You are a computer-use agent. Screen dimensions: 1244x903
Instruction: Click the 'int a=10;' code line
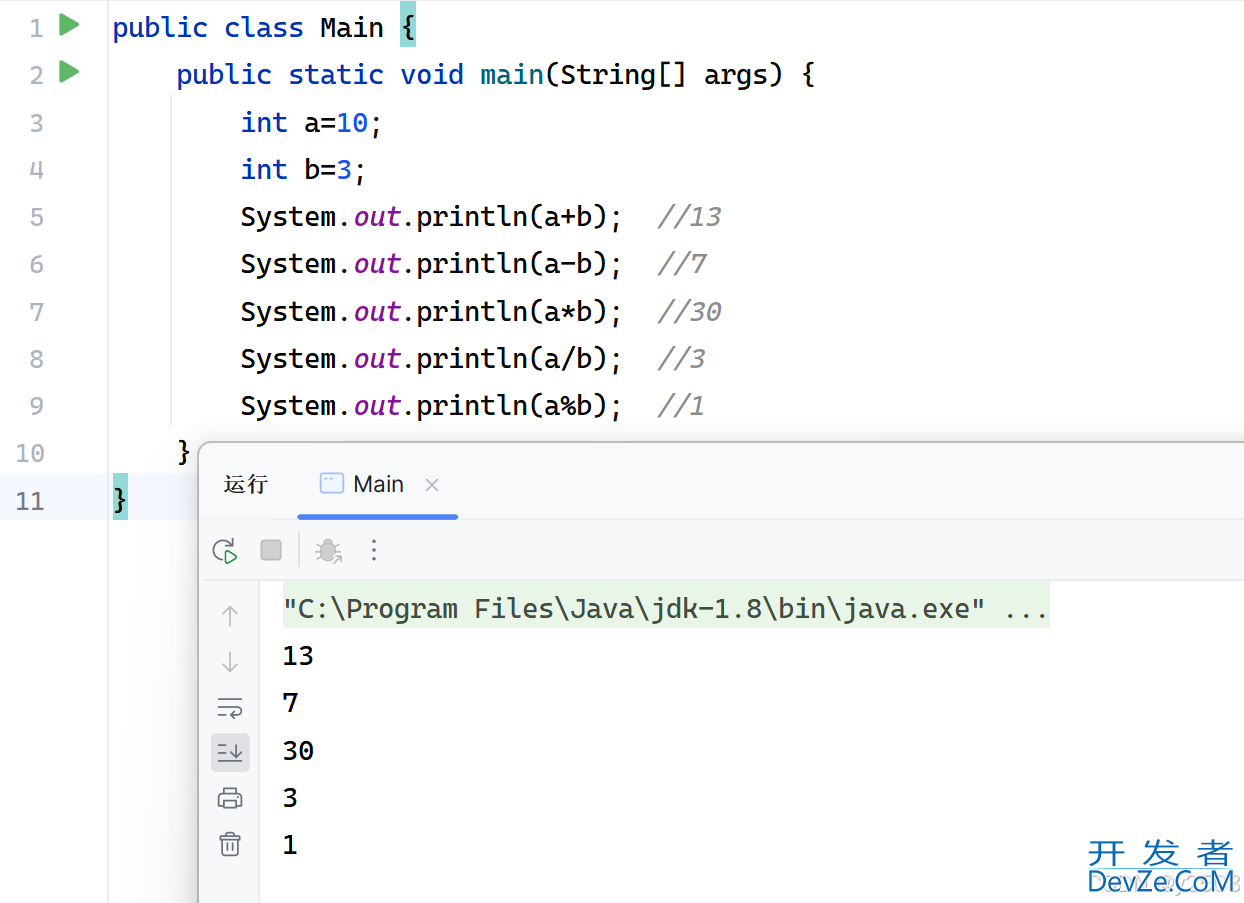point(312,123)
